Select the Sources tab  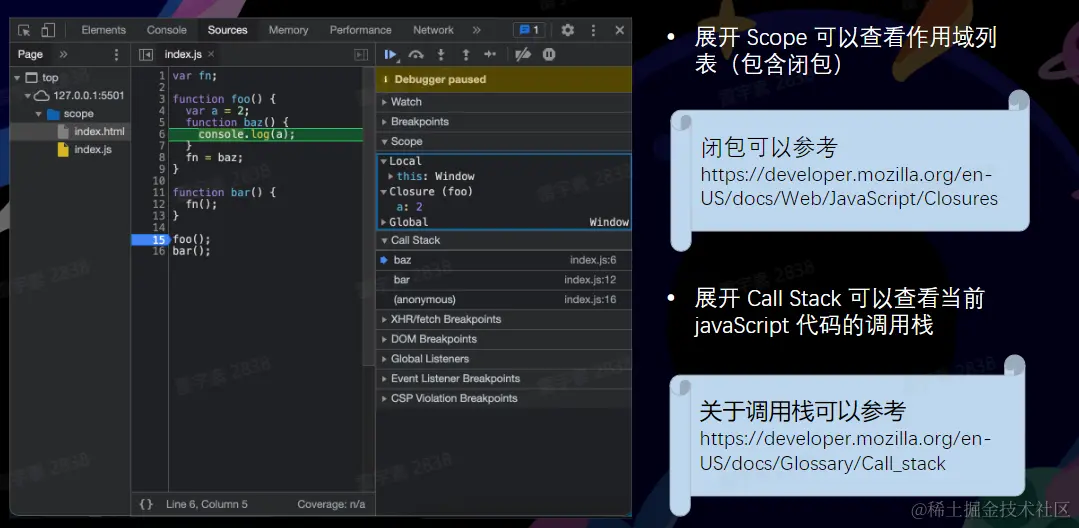[227, 30]
